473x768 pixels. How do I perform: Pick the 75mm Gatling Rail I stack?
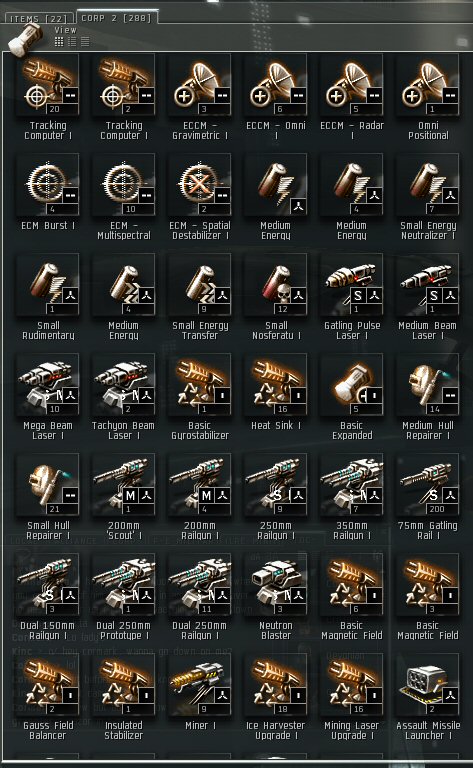(x=428, y=485)
